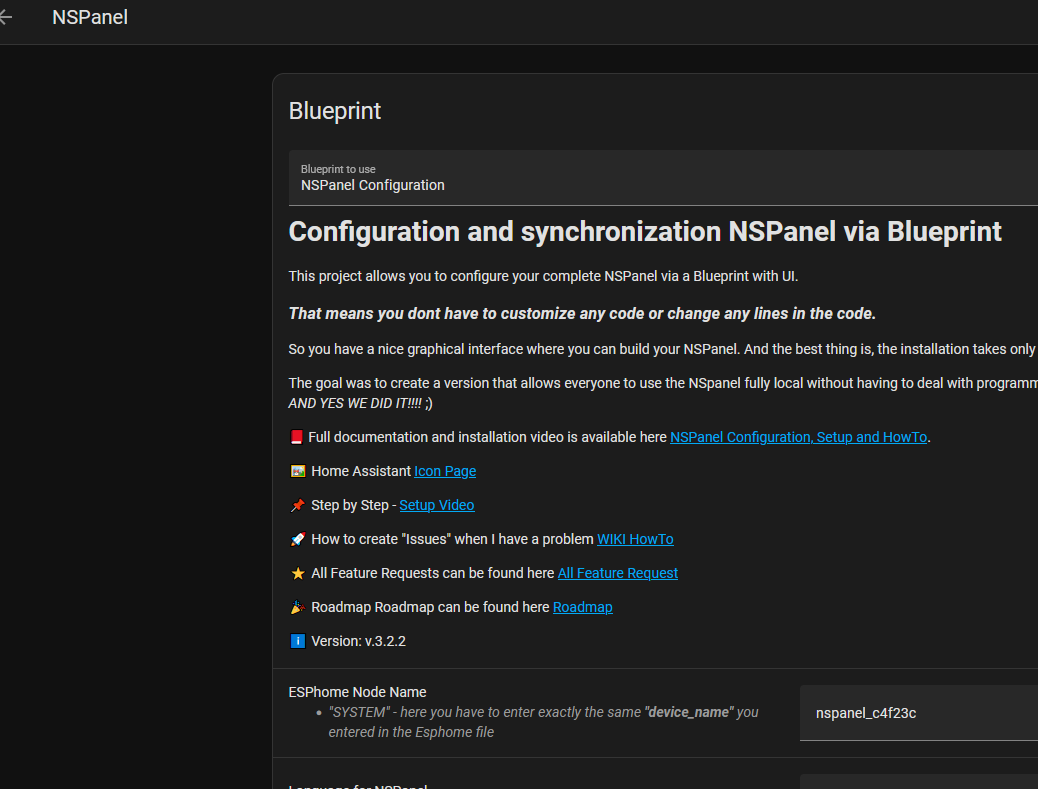Open the WIKI HowTo link
This screenshot has height=789, width=1038.
tap(635, 538)
